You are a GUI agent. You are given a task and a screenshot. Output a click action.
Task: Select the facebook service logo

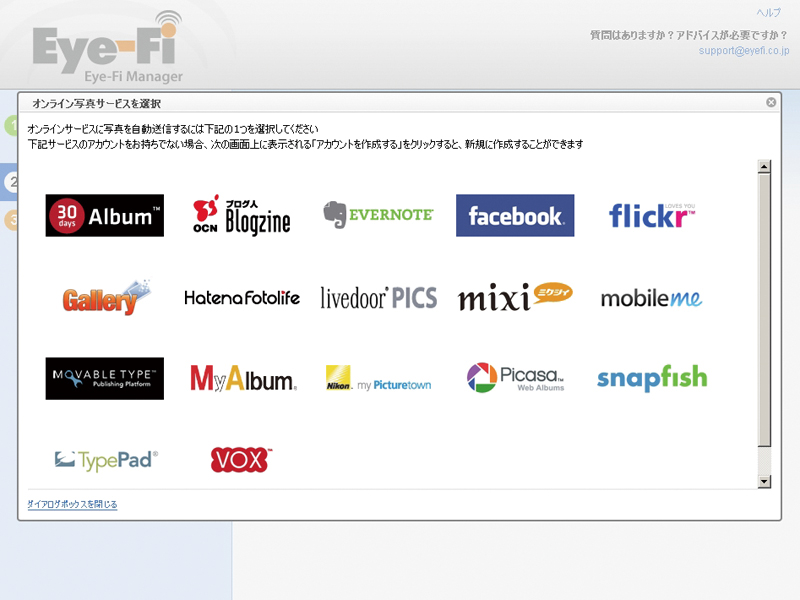coord(514,215)
